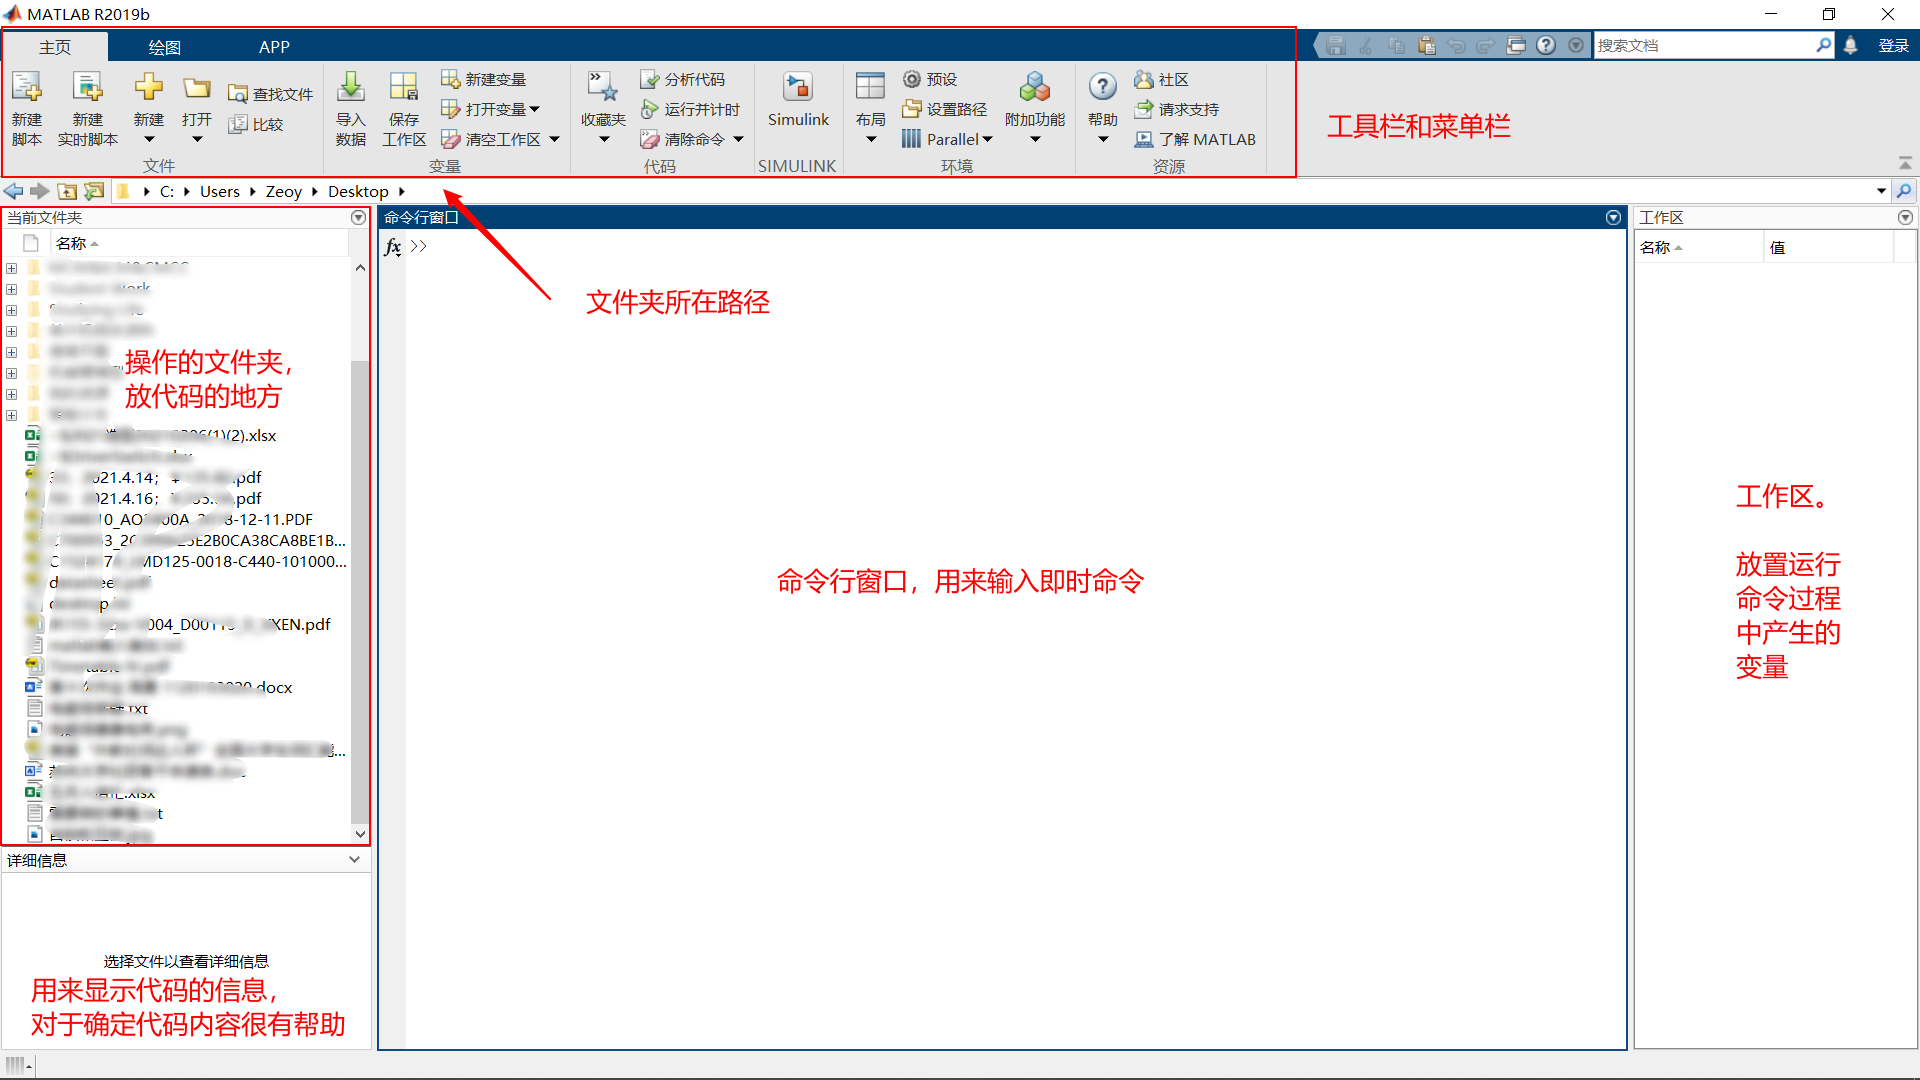
Task: Click the path search magnifier icon
Action: click(1904, 191)
